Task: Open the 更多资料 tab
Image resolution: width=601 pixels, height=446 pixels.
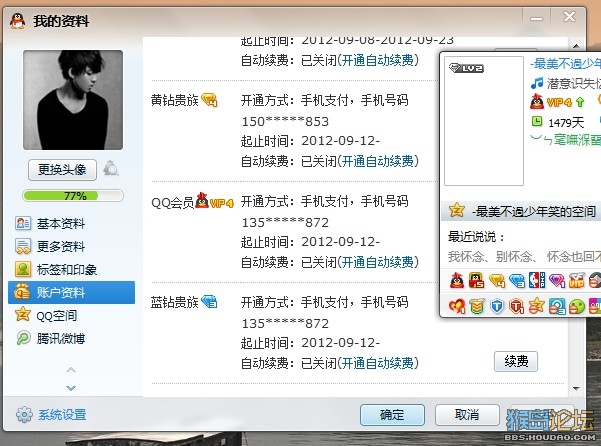Action: 71,246
